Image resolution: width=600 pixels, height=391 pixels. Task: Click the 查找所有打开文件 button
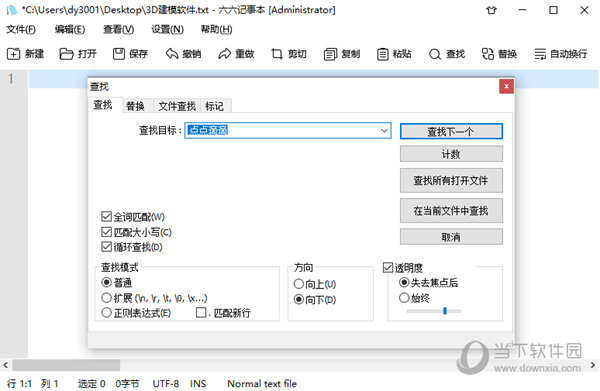[x=451, y=180]
